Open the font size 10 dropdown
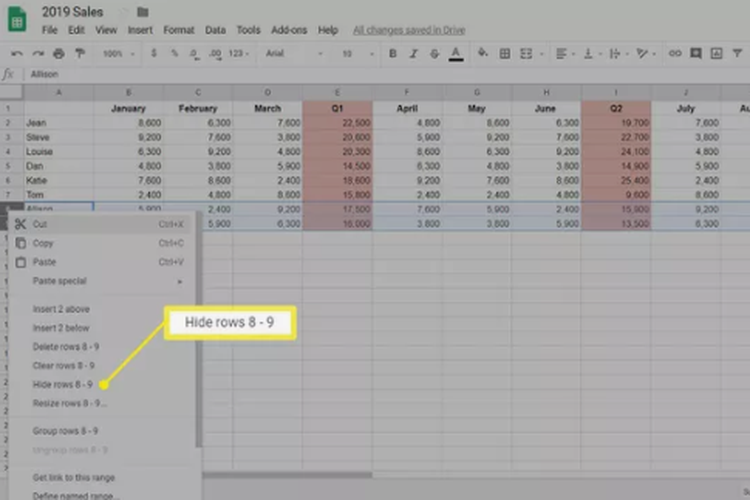The image size is (750, 500). coord(357,54)
